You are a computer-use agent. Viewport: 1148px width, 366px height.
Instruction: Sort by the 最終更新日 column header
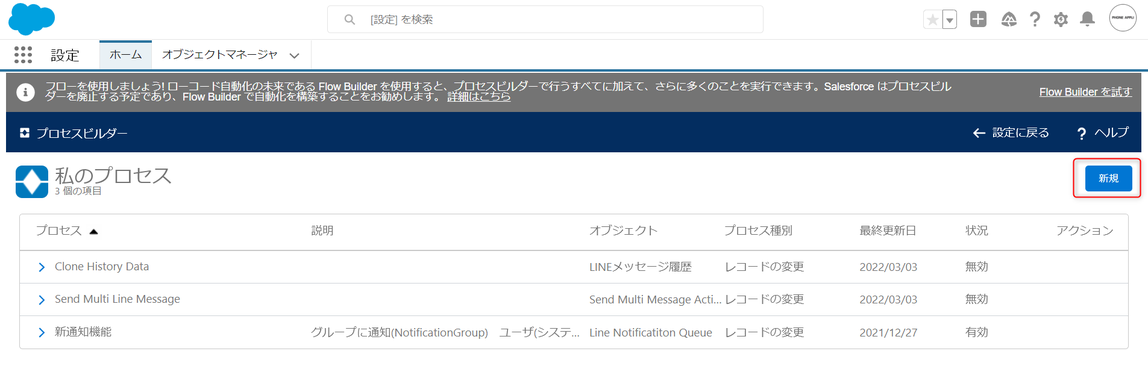[887, 231]
